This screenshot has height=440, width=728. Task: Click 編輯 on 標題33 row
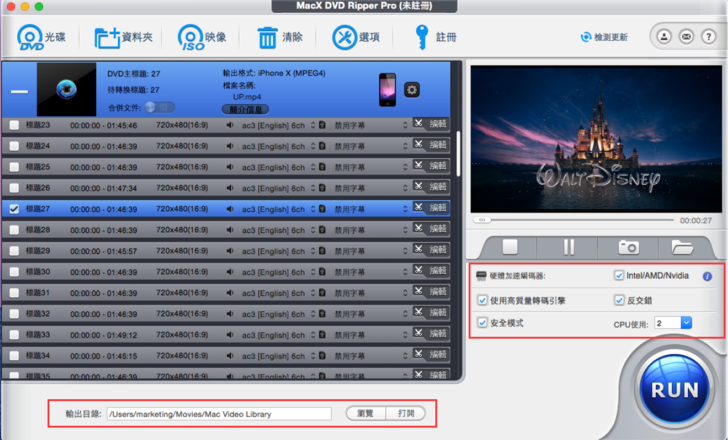pos(437,333)
